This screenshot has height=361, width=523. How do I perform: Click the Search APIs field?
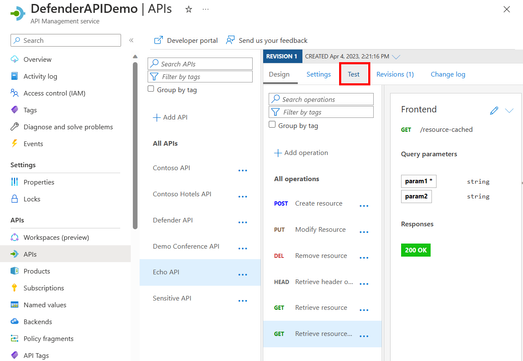[200, 64]
